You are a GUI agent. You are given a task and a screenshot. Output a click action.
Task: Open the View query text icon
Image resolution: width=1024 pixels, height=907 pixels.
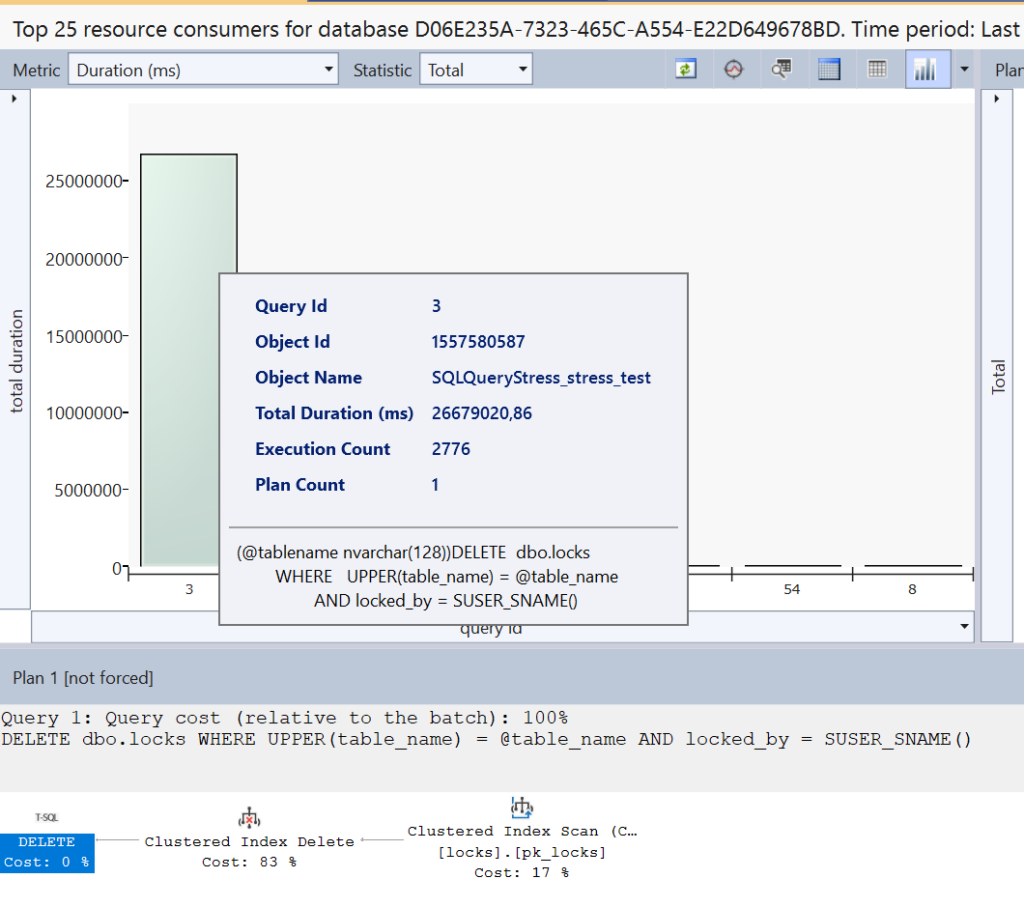click(x=782, y=70)
